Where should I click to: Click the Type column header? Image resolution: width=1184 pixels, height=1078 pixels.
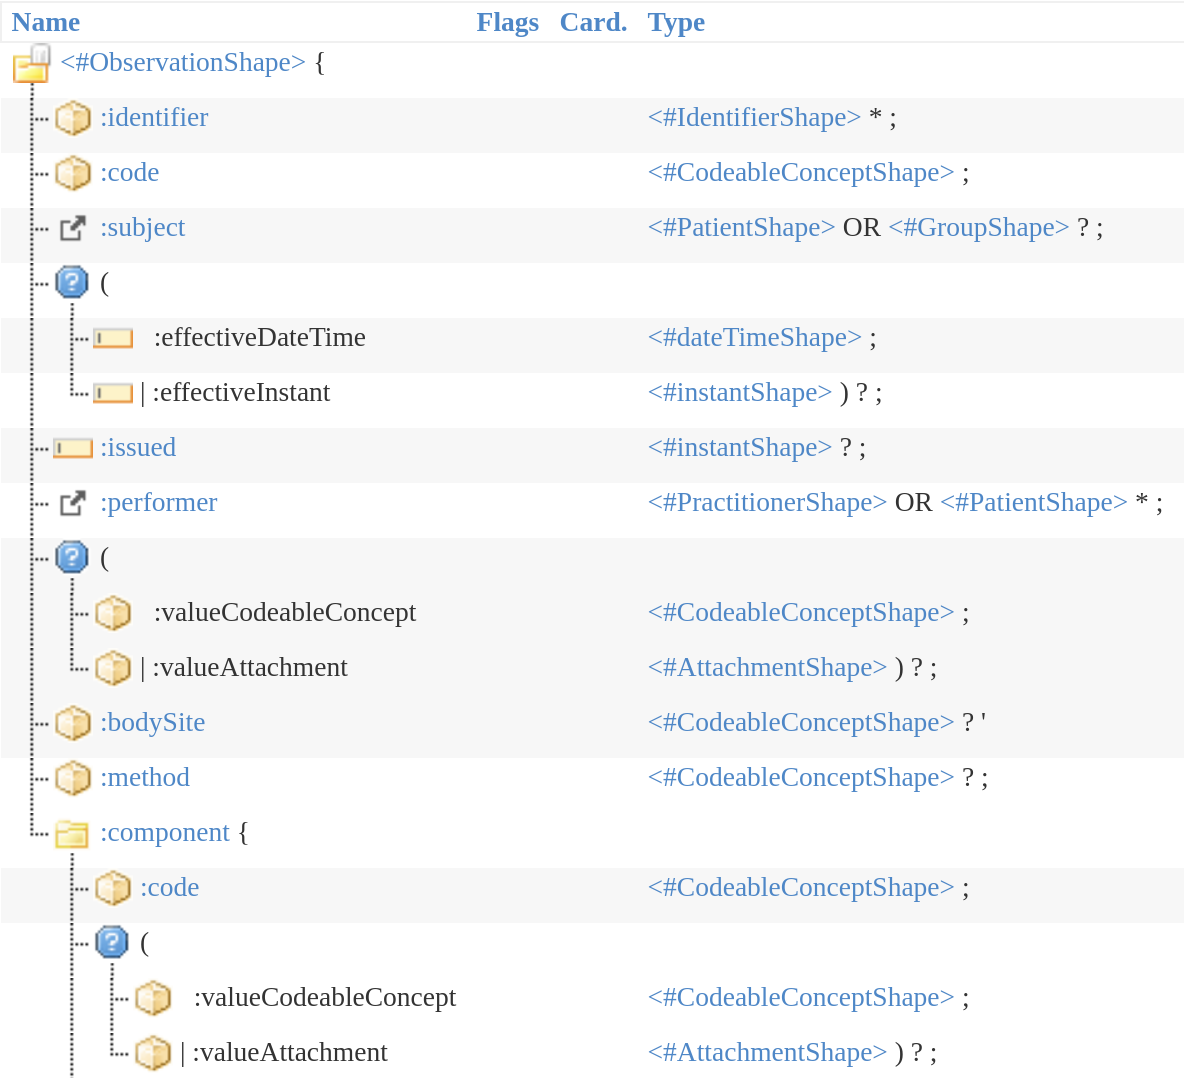[x=676, y=22]
